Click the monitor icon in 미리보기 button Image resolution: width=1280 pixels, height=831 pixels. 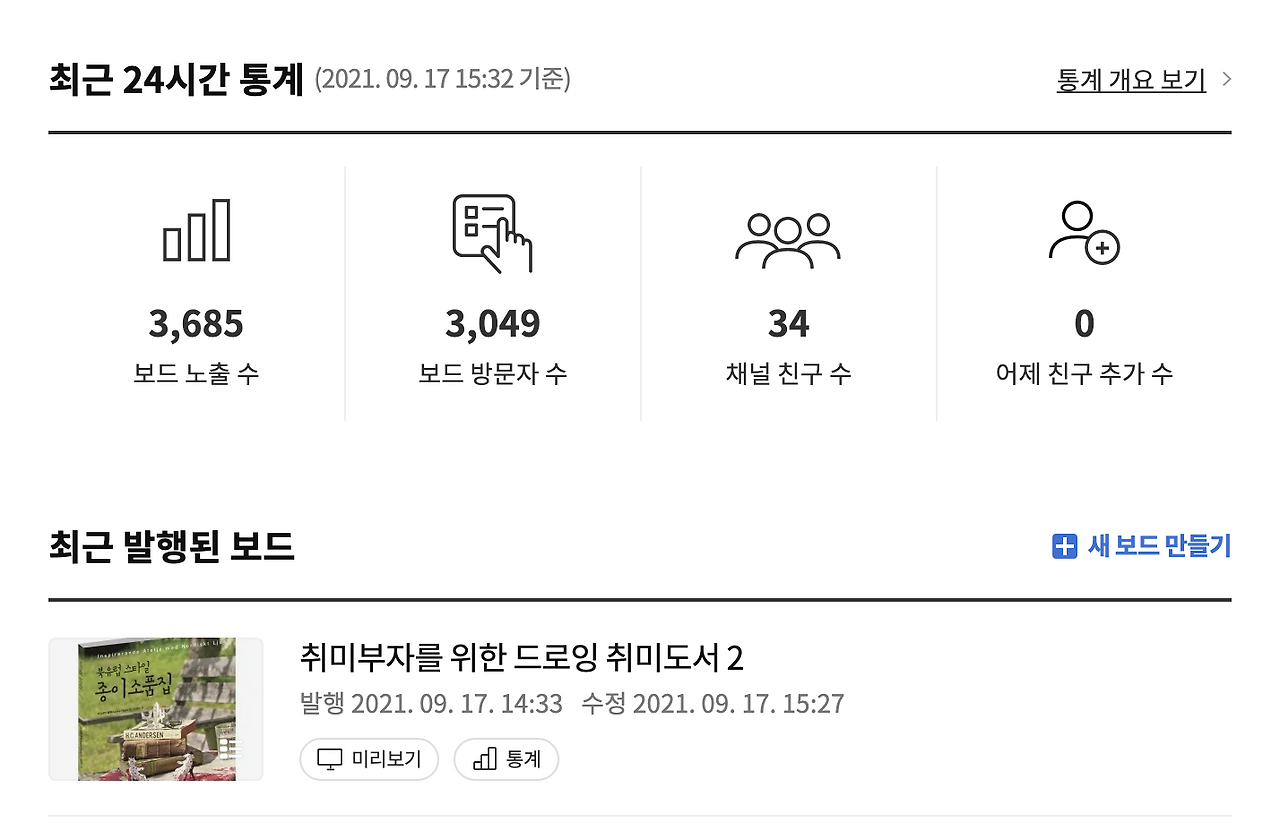coord(329,759)
